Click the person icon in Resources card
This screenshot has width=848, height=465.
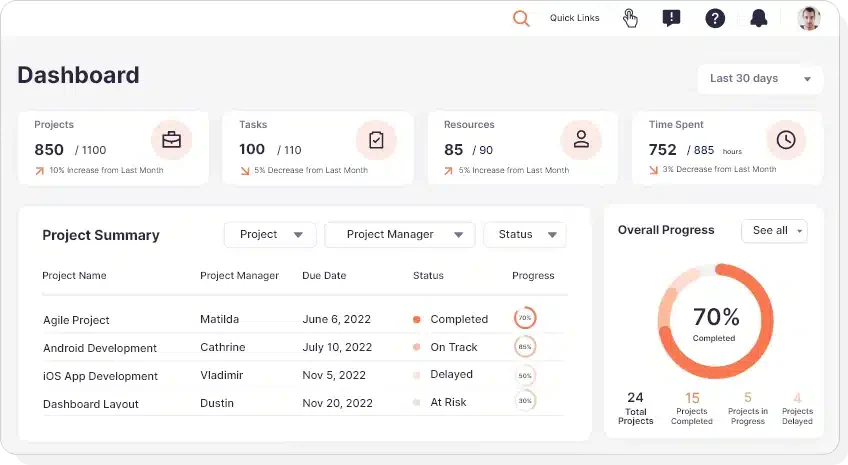coord(581,140)
